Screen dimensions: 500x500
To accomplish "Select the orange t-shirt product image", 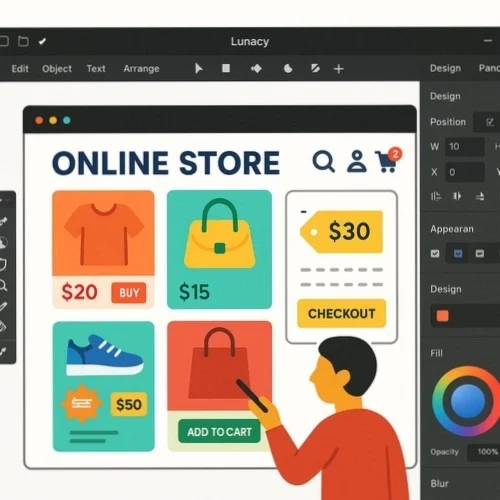I will 103,233.
